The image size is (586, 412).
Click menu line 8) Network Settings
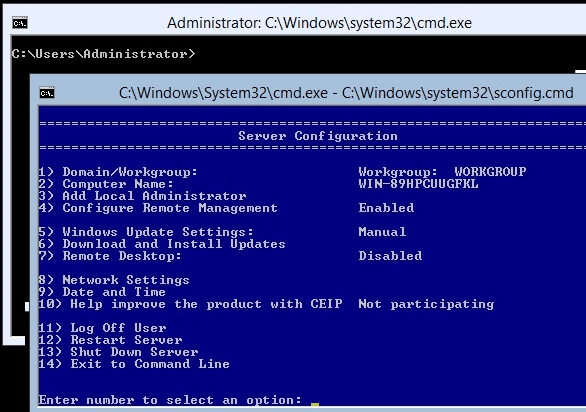[x=114, y=280]
